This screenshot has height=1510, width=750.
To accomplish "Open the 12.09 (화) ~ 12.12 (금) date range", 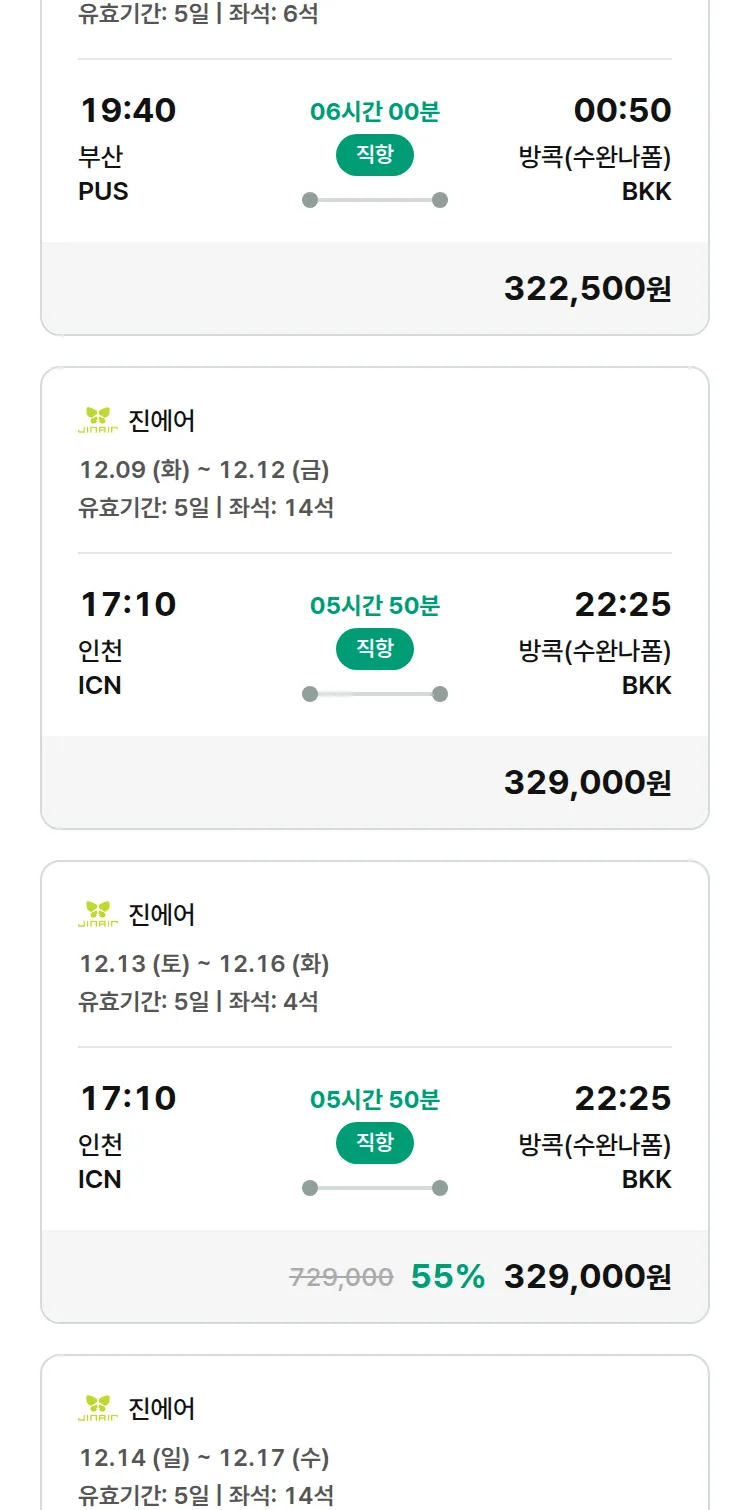I will tap(204, 470).
